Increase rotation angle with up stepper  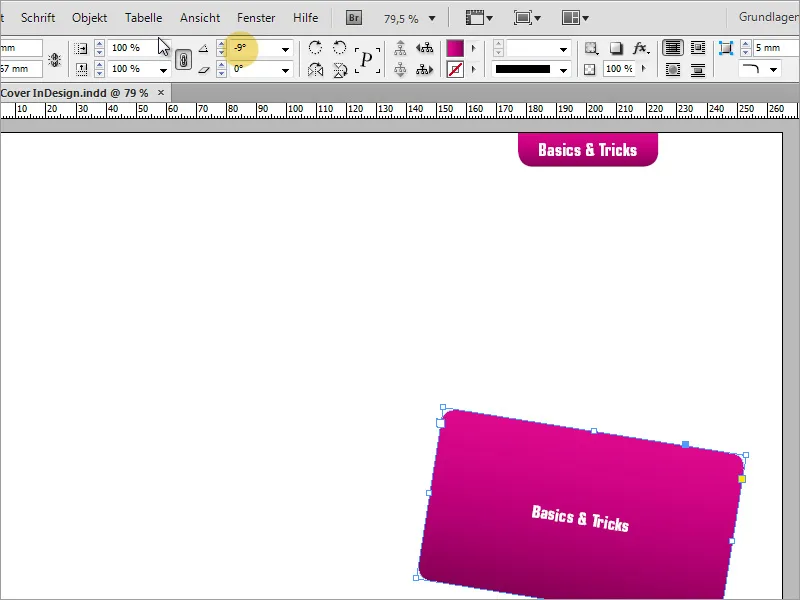point(221,44)
